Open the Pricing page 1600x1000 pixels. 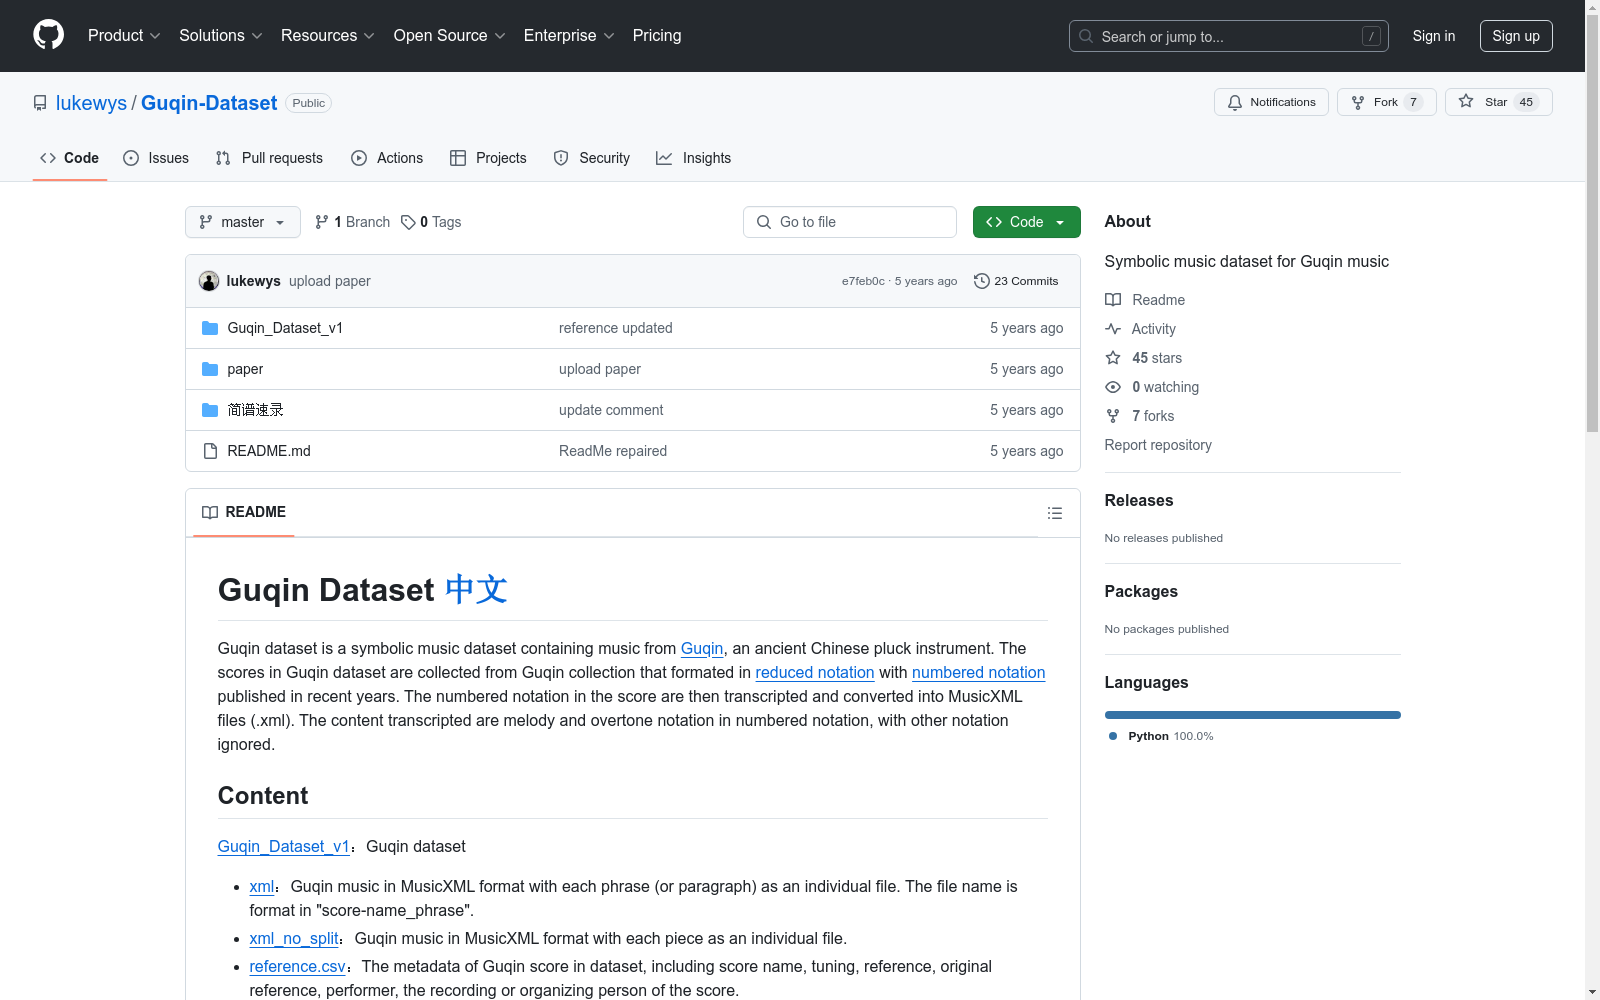click(657, 36)
